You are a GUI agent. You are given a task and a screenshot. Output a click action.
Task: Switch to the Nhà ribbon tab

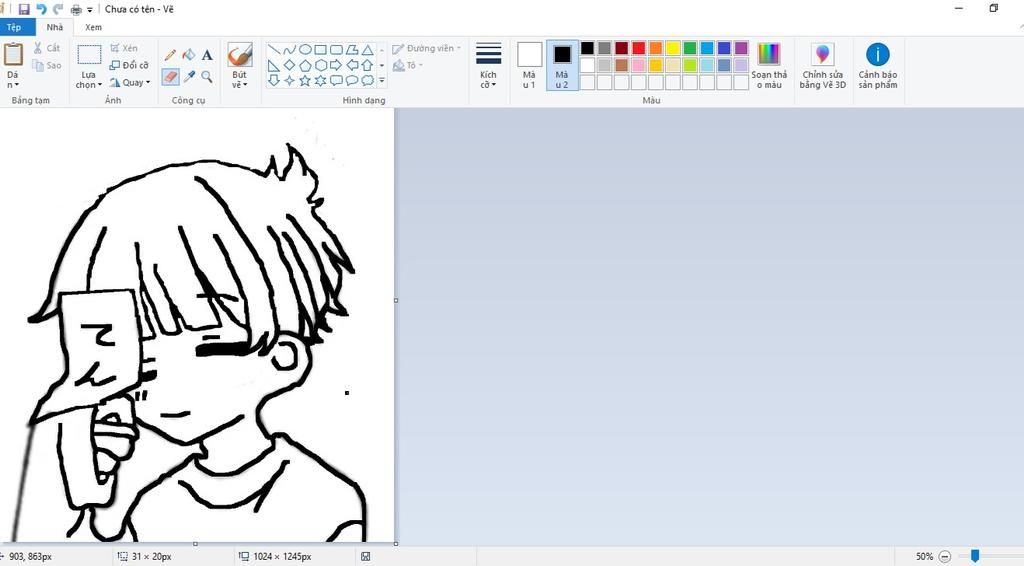[55, 27]
